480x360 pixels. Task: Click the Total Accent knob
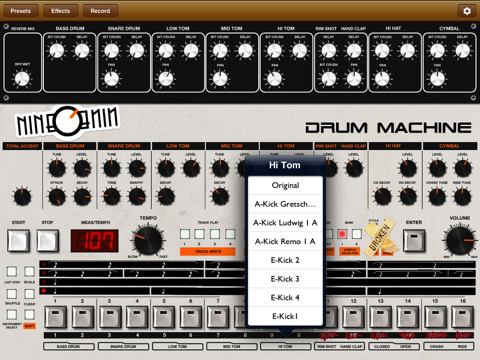tap(22, 197)
